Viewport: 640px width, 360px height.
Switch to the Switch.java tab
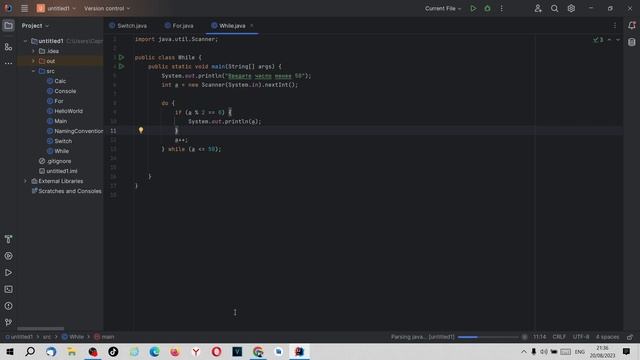128,26
